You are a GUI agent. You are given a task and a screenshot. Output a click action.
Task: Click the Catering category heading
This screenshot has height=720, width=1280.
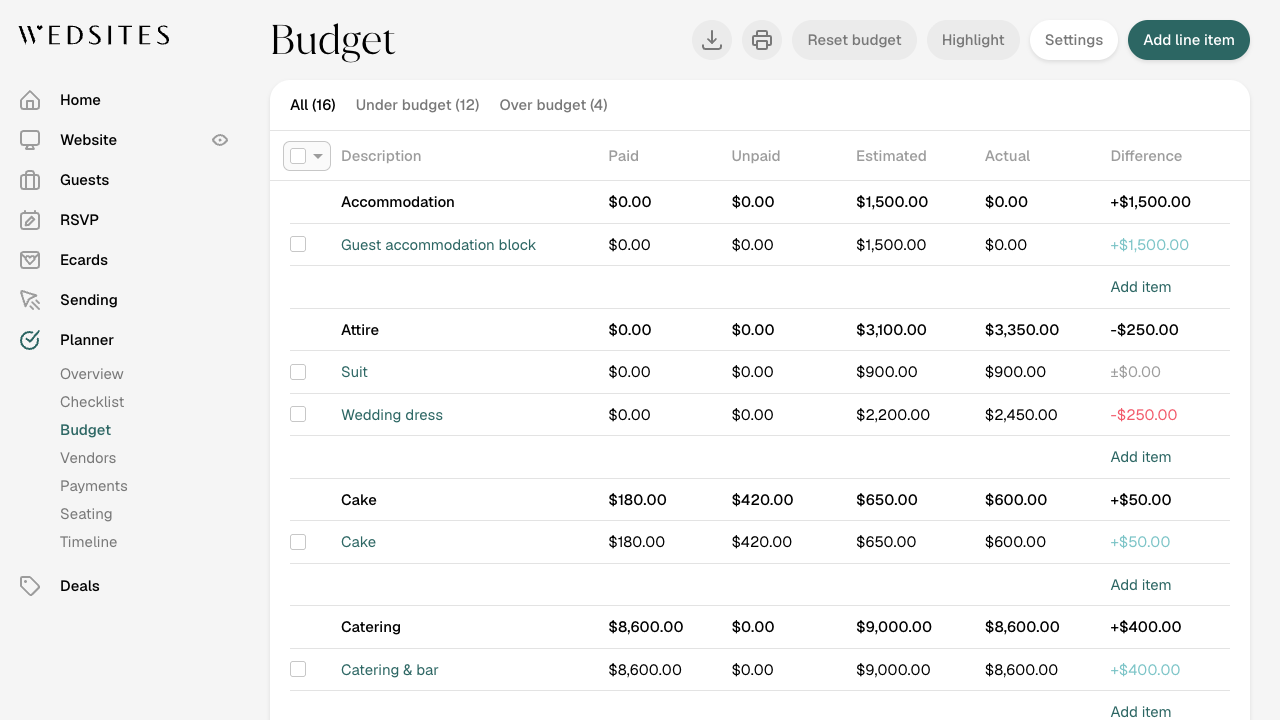tap(371, 627)
